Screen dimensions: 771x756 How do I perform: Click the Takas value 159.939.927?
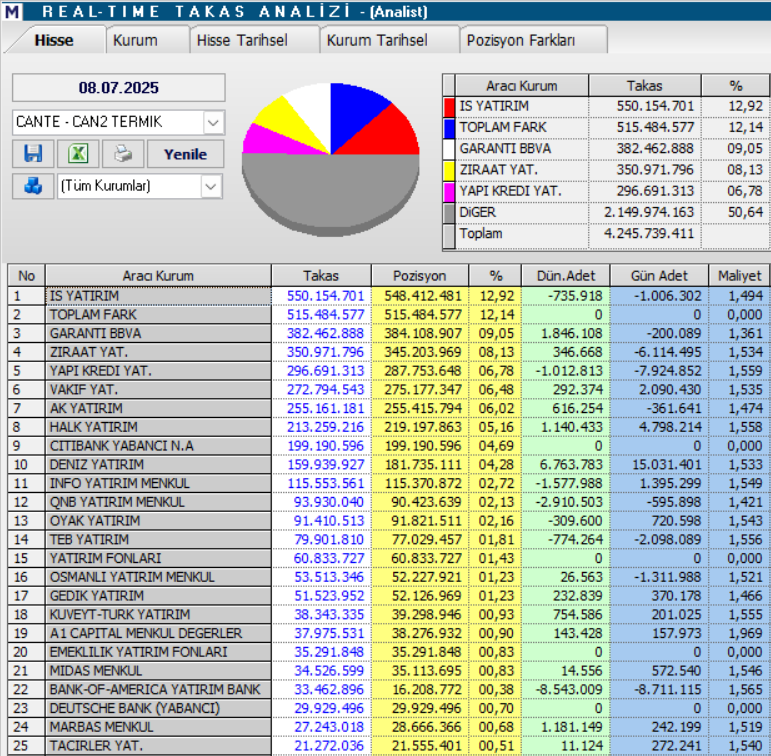(x=326, y=464)
